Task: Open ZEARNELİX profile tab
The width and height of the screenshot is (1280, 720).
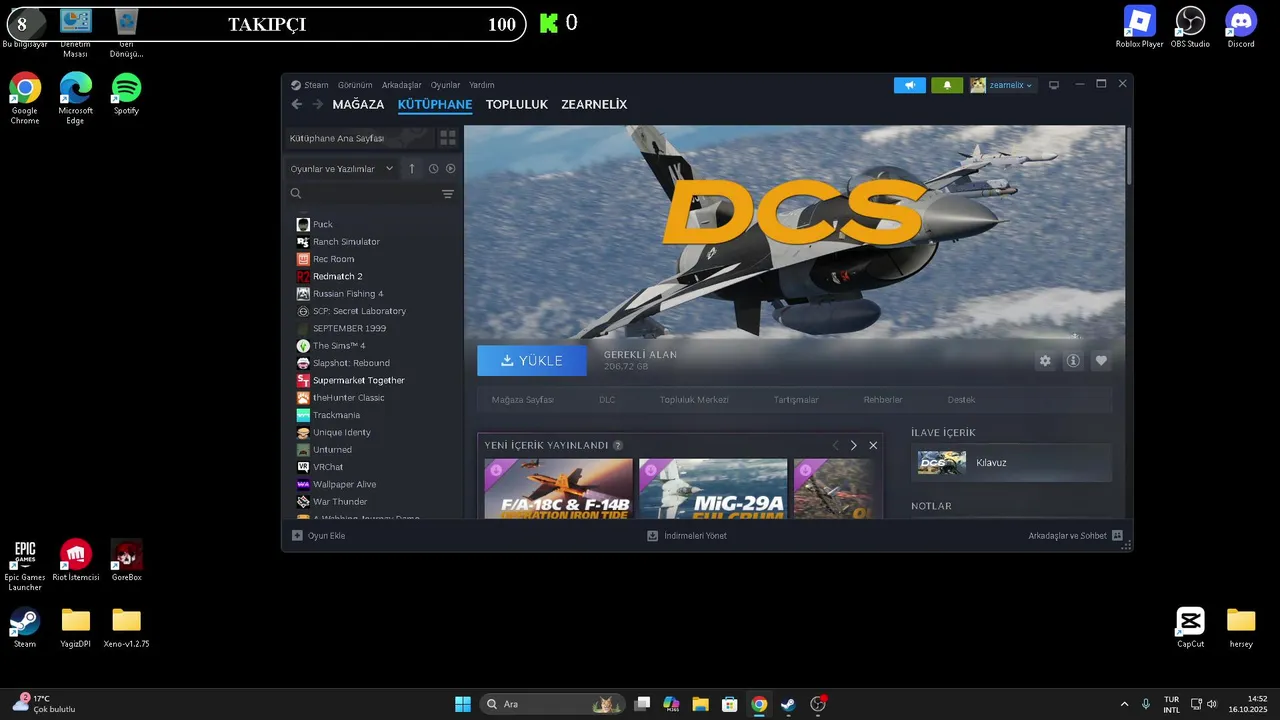Action: (594, 104)
